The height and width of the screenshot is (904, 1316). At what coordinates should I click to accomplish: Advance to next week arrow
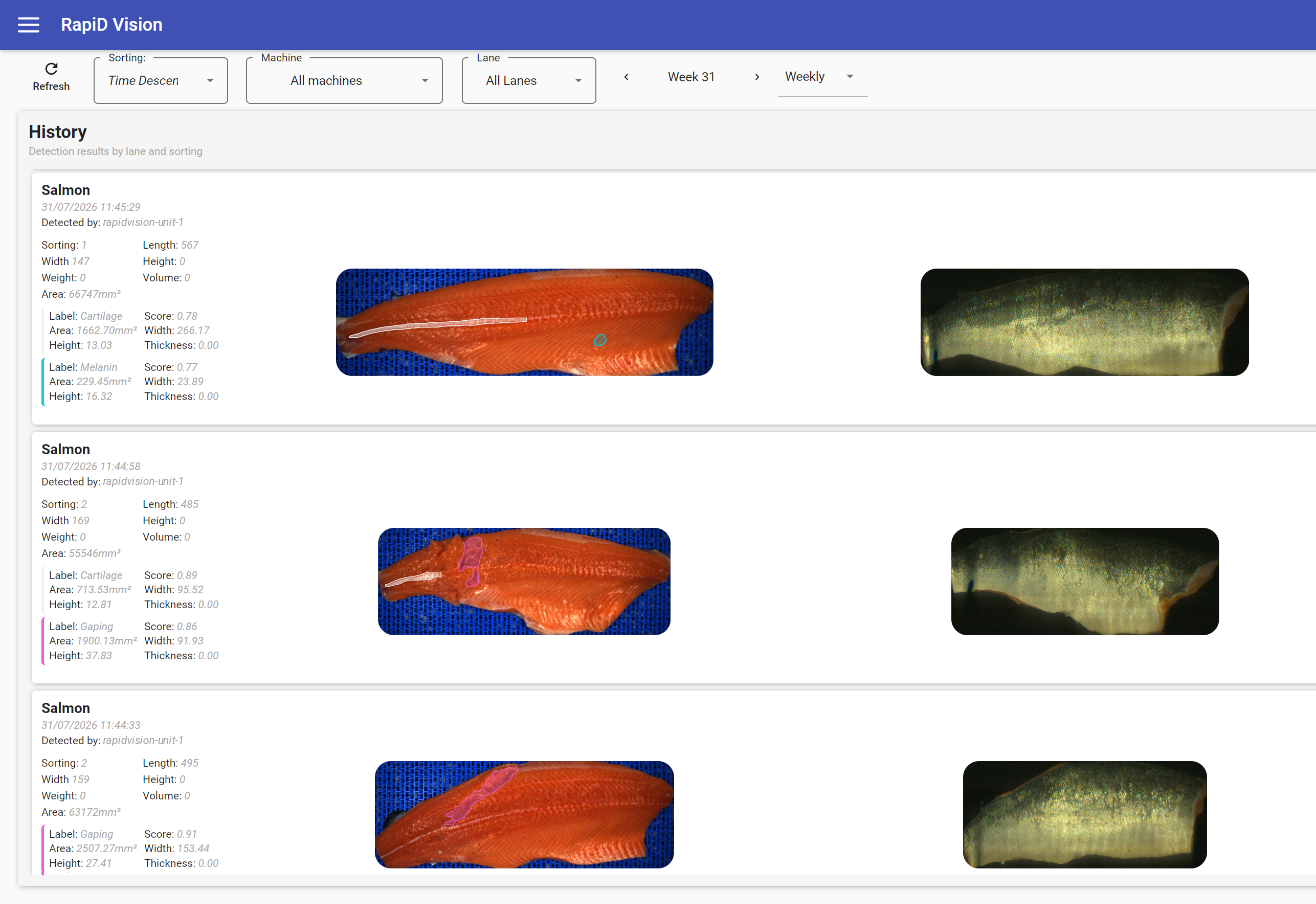coord(756,77)
